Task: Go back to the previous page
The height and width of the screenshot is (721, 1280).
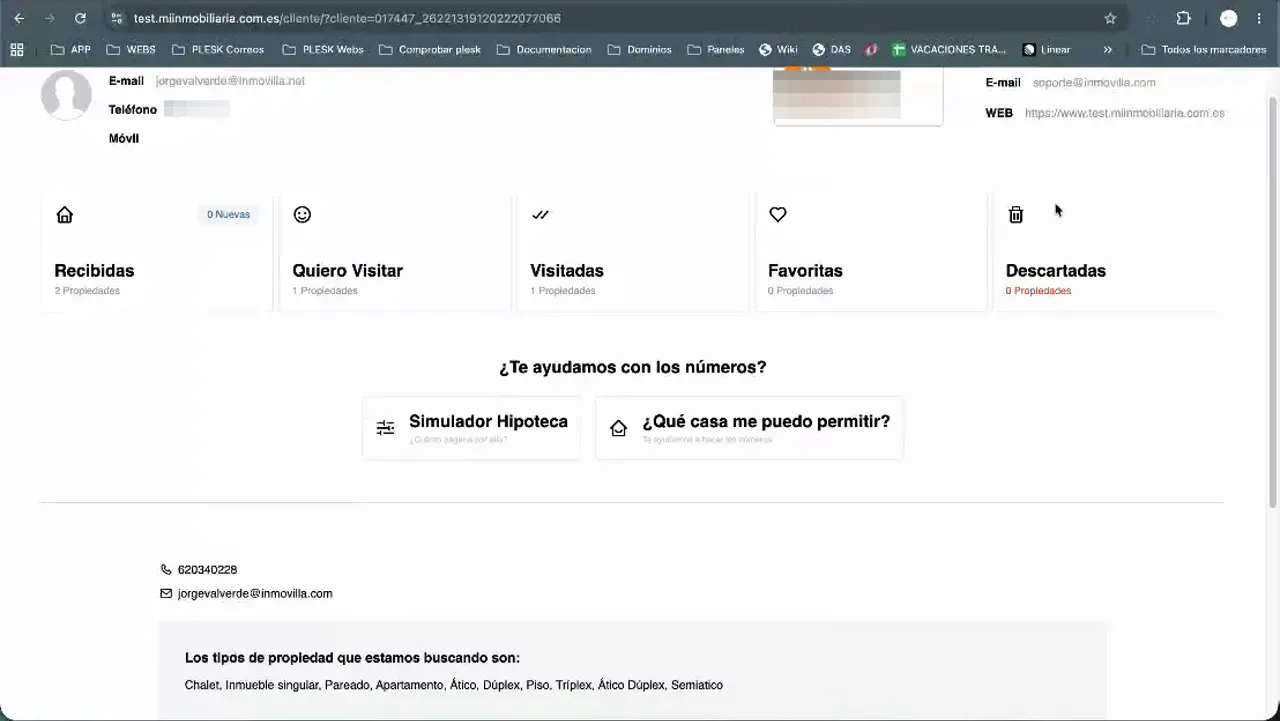Action: coord(19,18)
